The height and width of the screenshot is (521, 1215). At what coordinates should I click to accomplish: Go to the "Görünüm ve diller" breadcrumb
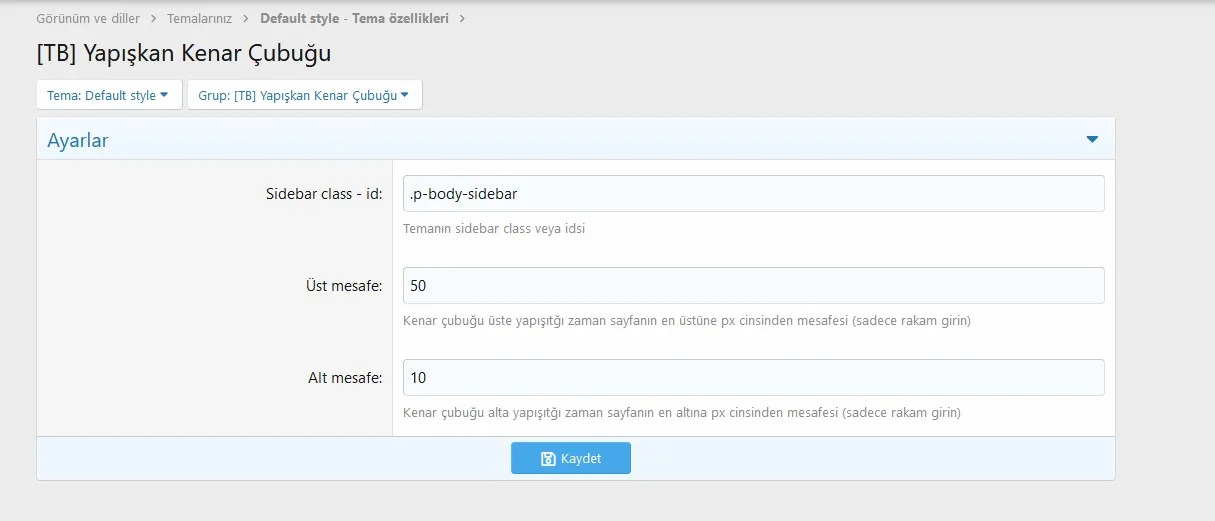(88, 18)
